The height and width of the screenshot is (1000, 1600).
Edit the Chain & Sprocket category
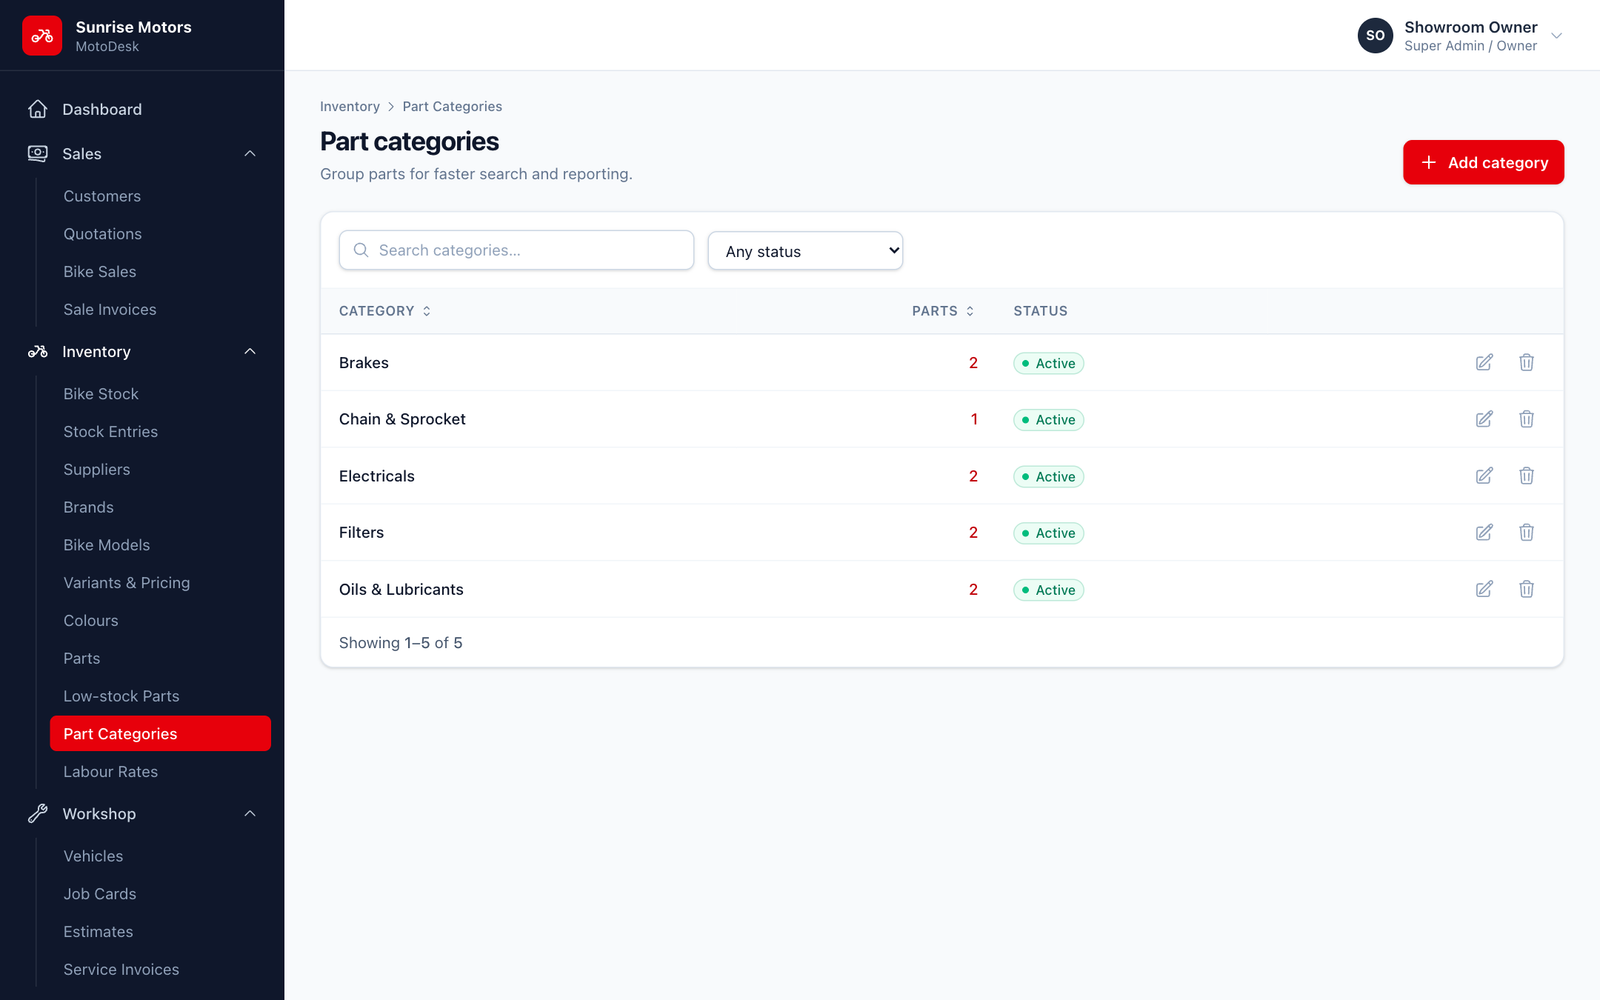1484,419
